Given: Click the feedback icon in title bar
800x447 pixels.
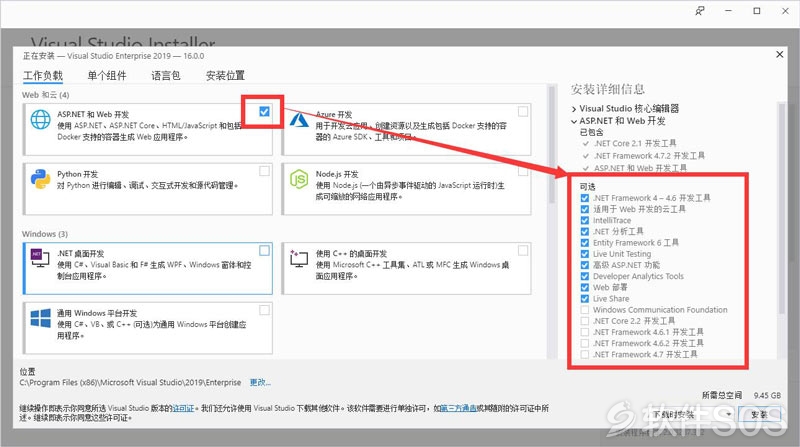Looking at the screenshot, I should tap(700, 11).
